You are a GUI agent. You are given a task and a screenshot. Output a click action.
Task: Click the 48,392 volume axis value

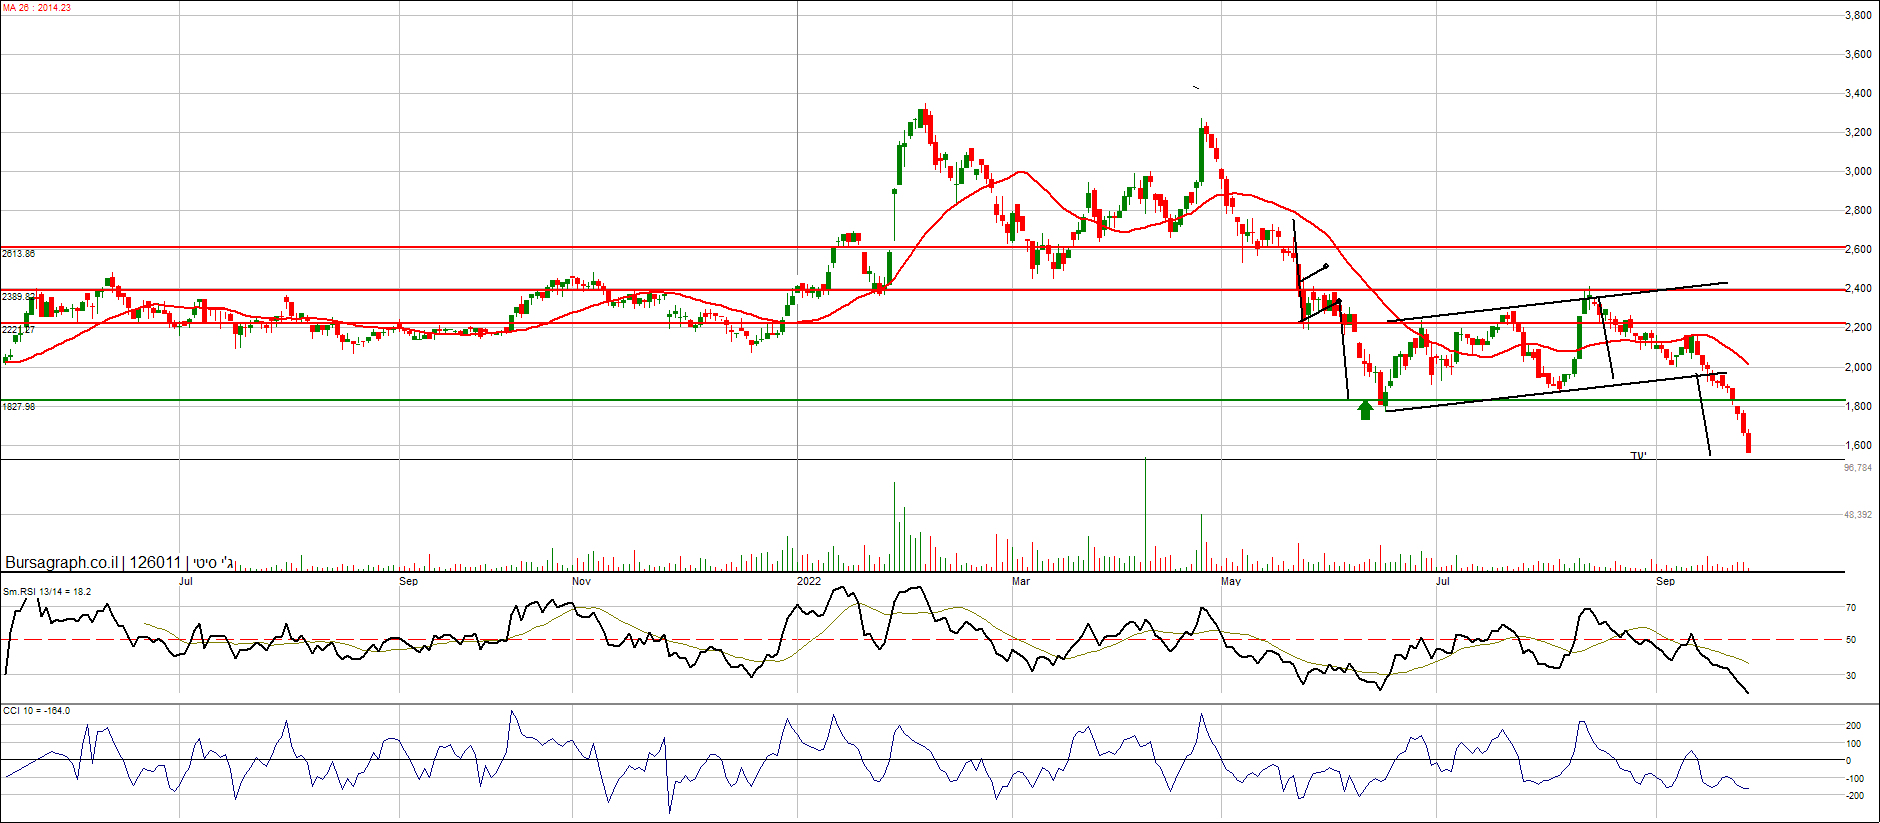pyautogui.click(x=1858, y=515)
